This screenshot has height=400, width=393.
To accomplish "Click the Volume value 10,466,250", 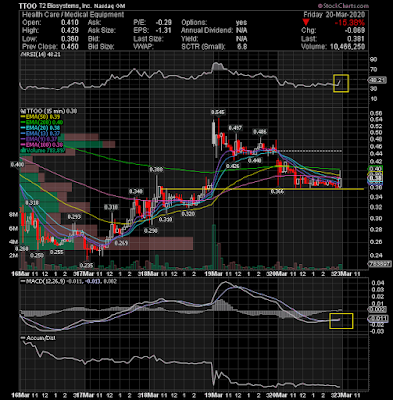I will pos(347,47).
